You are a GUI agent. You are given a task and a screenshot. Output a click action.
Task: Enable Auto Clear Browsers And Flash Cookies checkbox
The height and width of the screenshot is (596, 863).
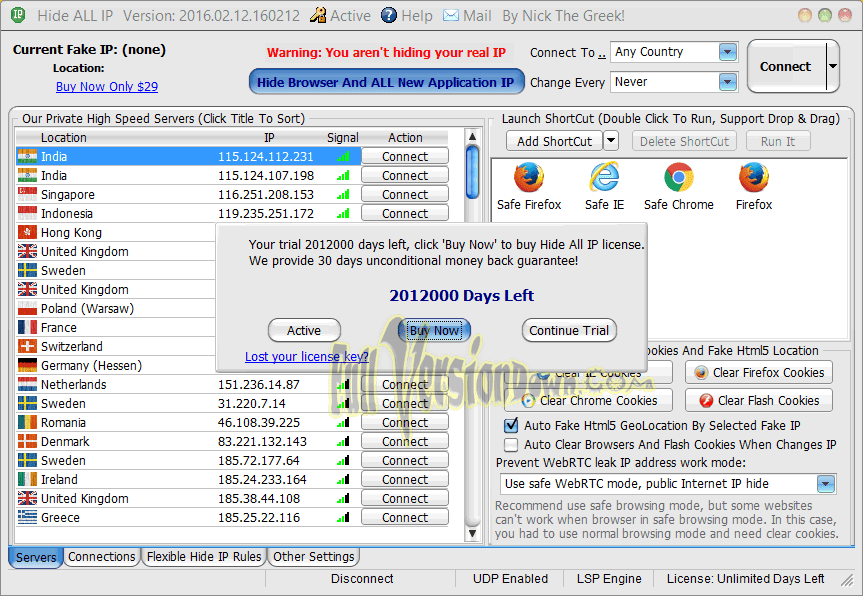coord(511,444)
